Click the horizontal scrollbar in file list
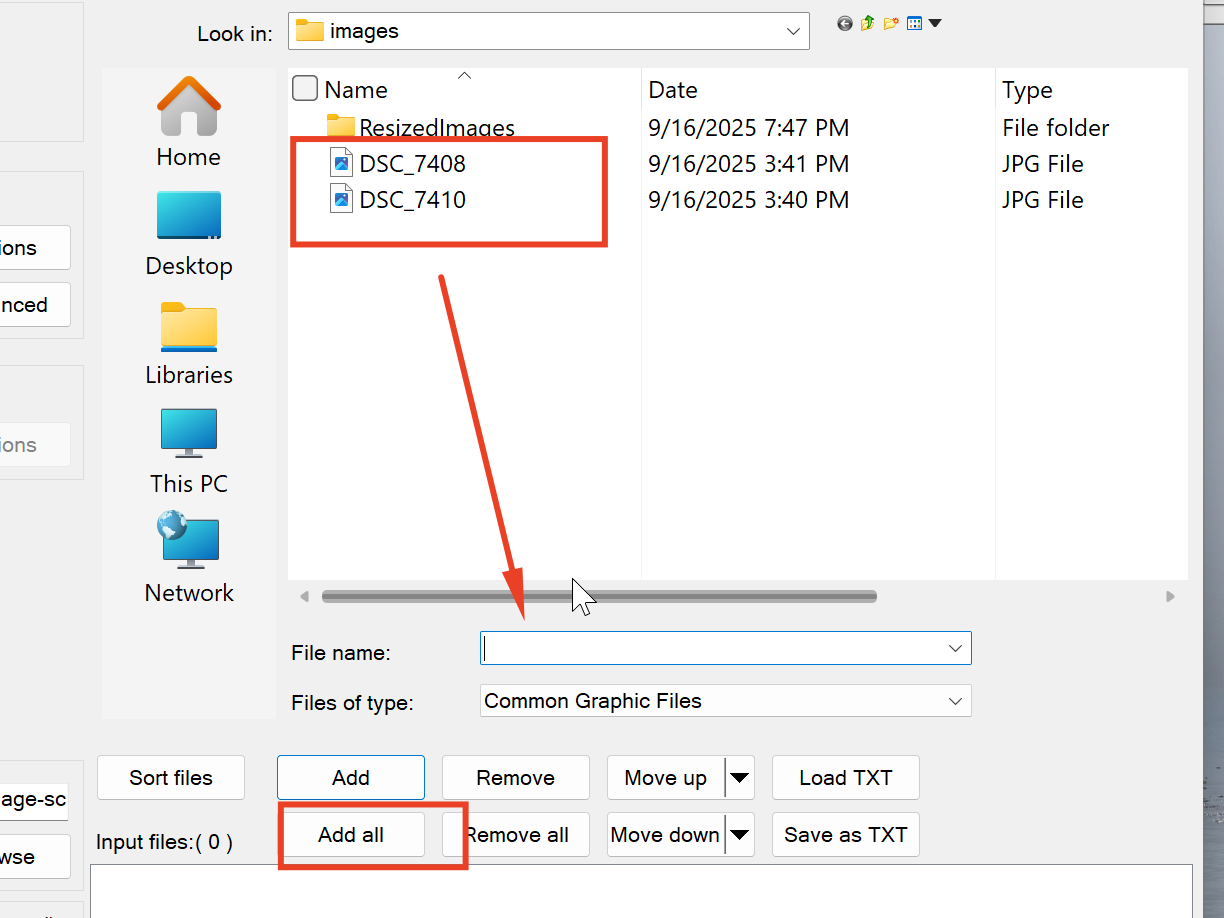1224x918 pixels. tap(599, 597)
